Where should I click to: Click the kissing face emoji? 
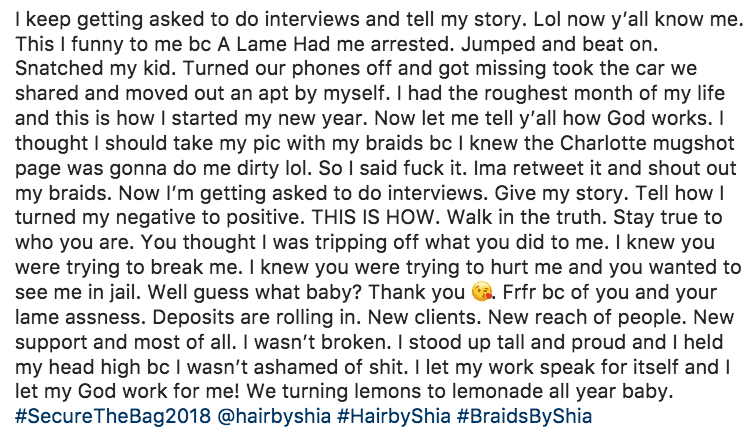click(481, 292)
